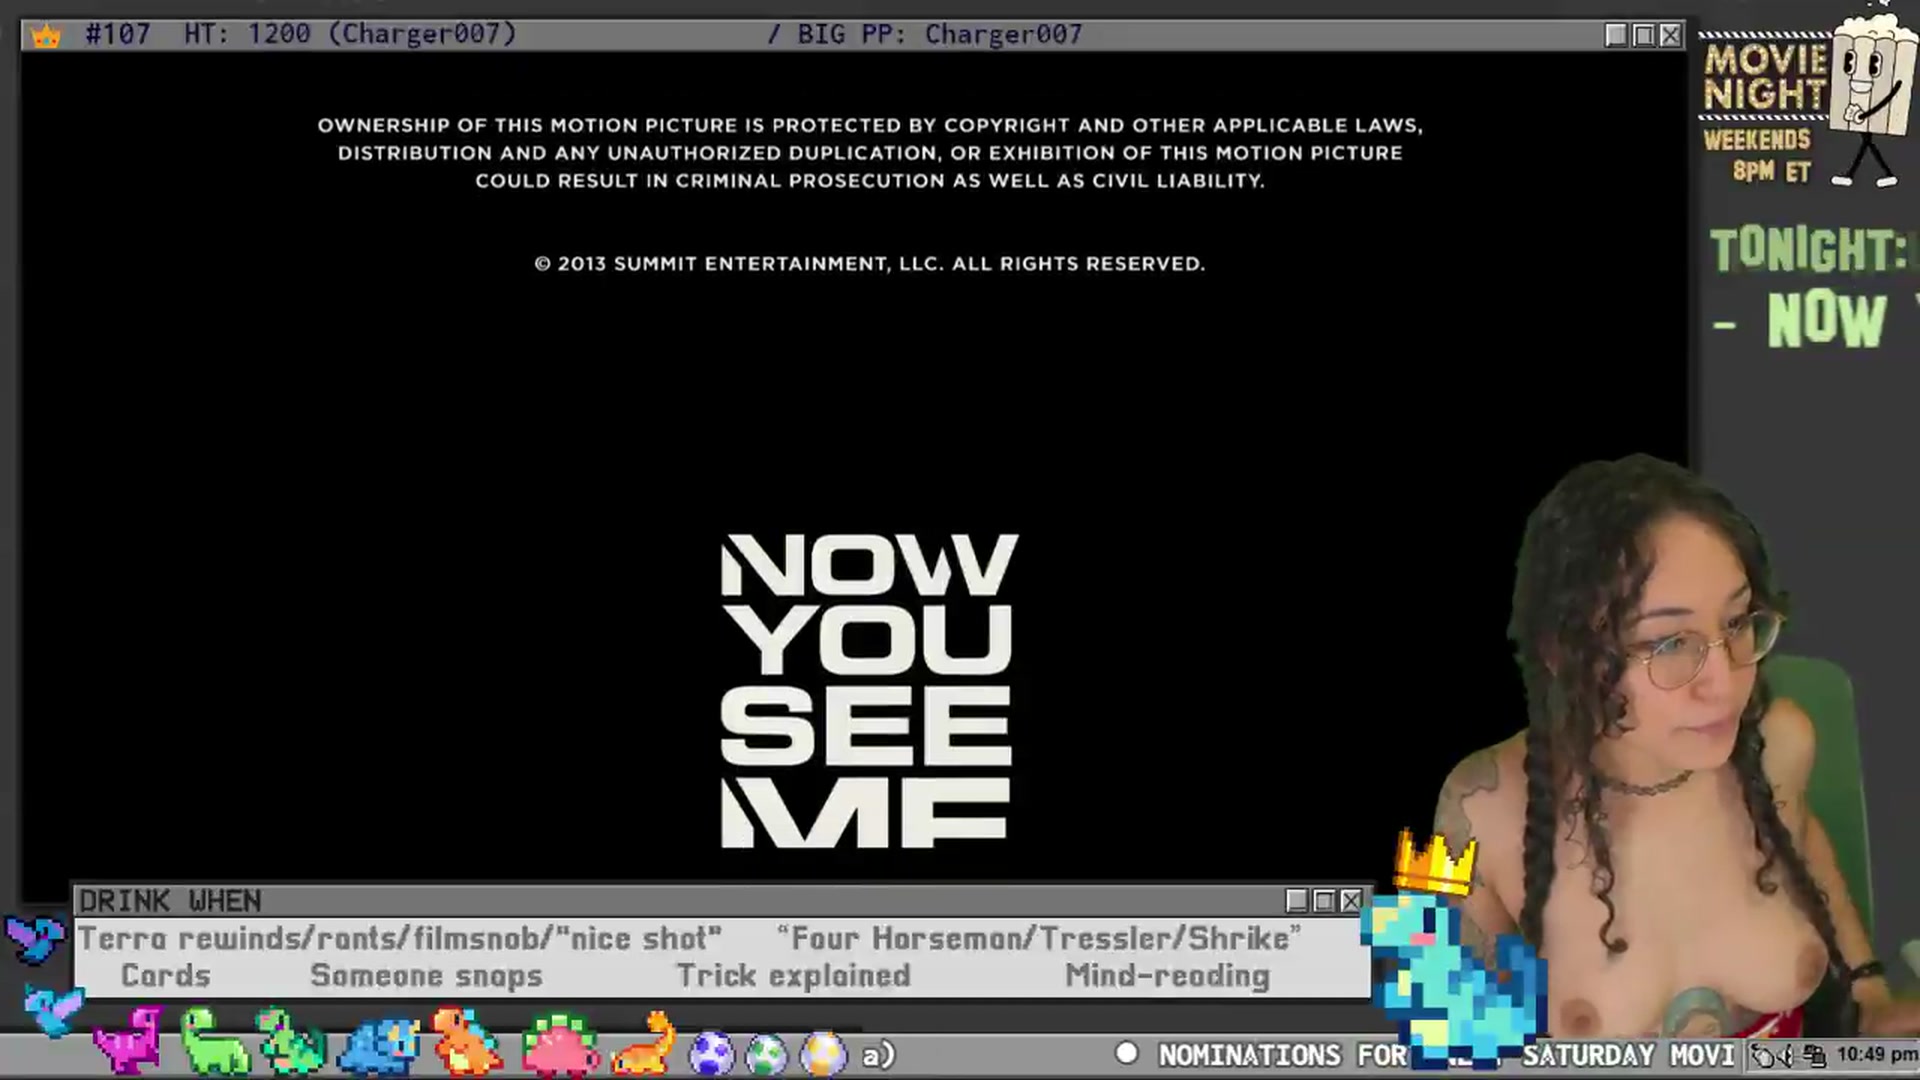Click the ownership copyright notice paragraph
This screenshot has width=1920, height=1080.
[870, 153]
